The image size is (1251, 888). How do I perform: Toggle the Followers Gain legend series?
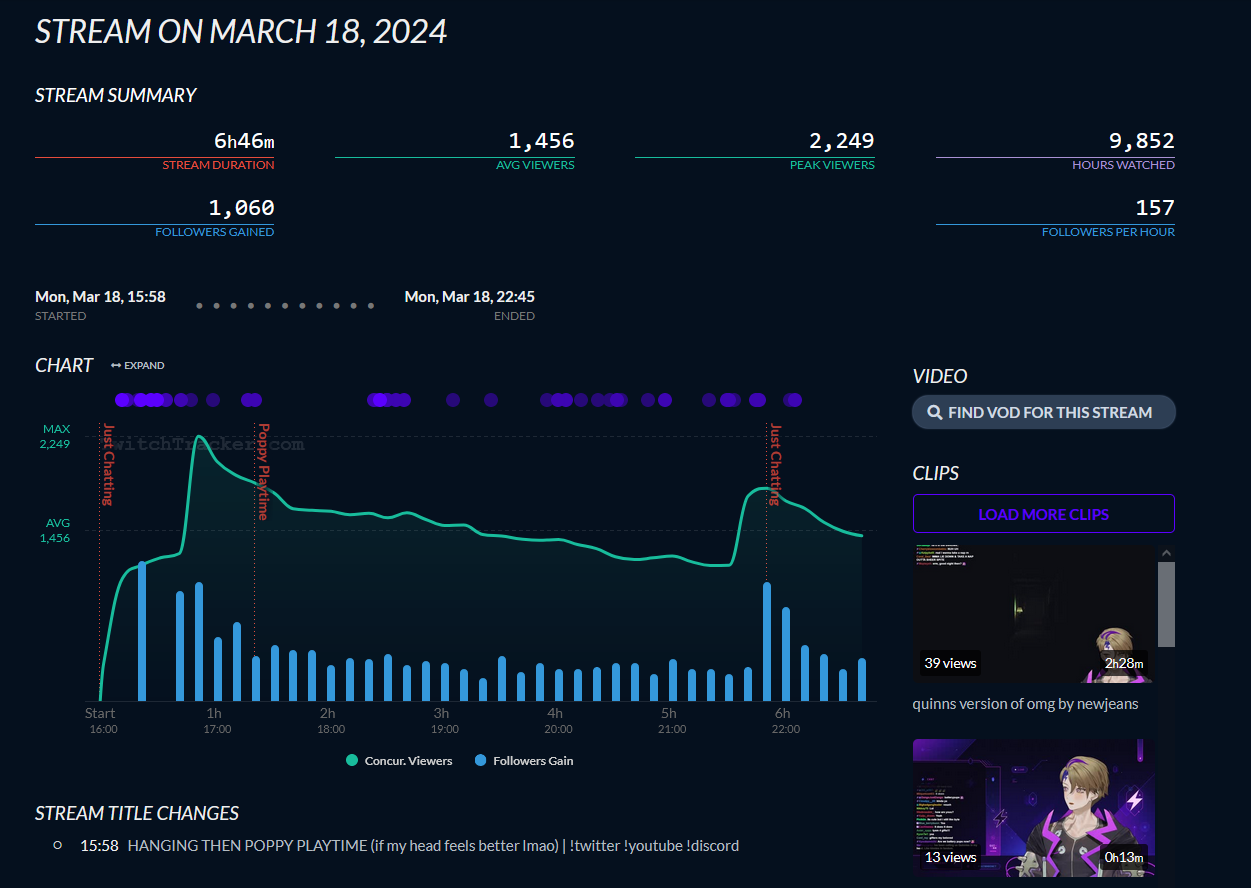coord(524,761)
